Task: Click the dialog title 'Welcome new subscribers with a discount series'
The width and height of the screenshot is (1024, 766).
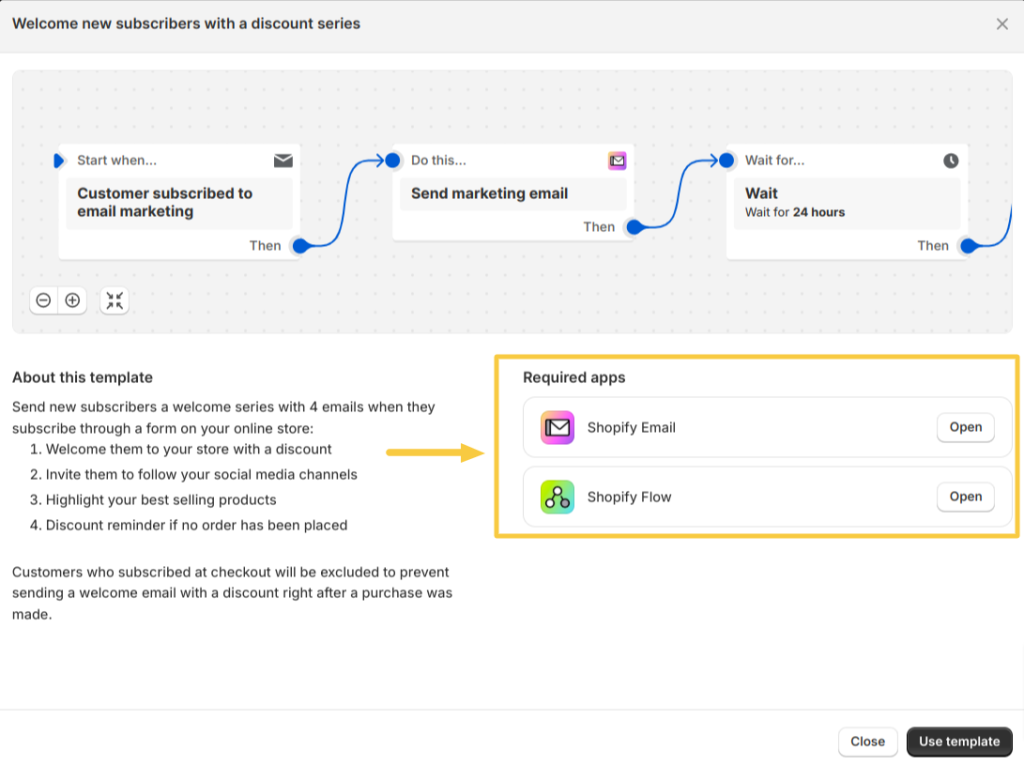Action: 186,24
